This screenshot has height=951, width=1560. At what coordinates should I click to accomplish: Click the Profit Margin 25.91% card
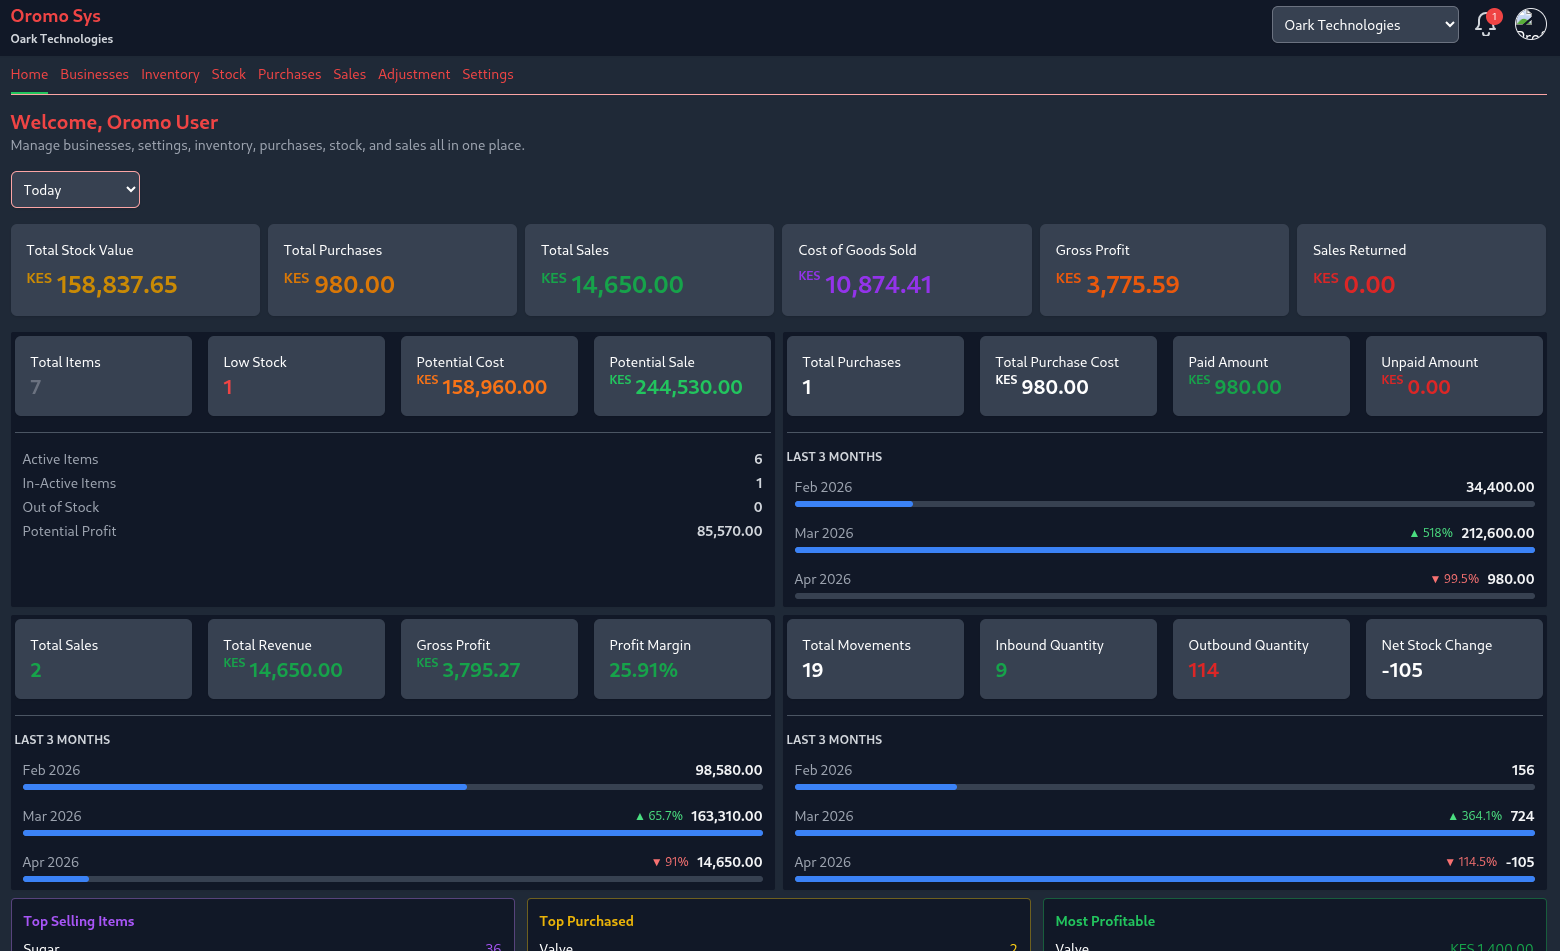pos(682,659)
